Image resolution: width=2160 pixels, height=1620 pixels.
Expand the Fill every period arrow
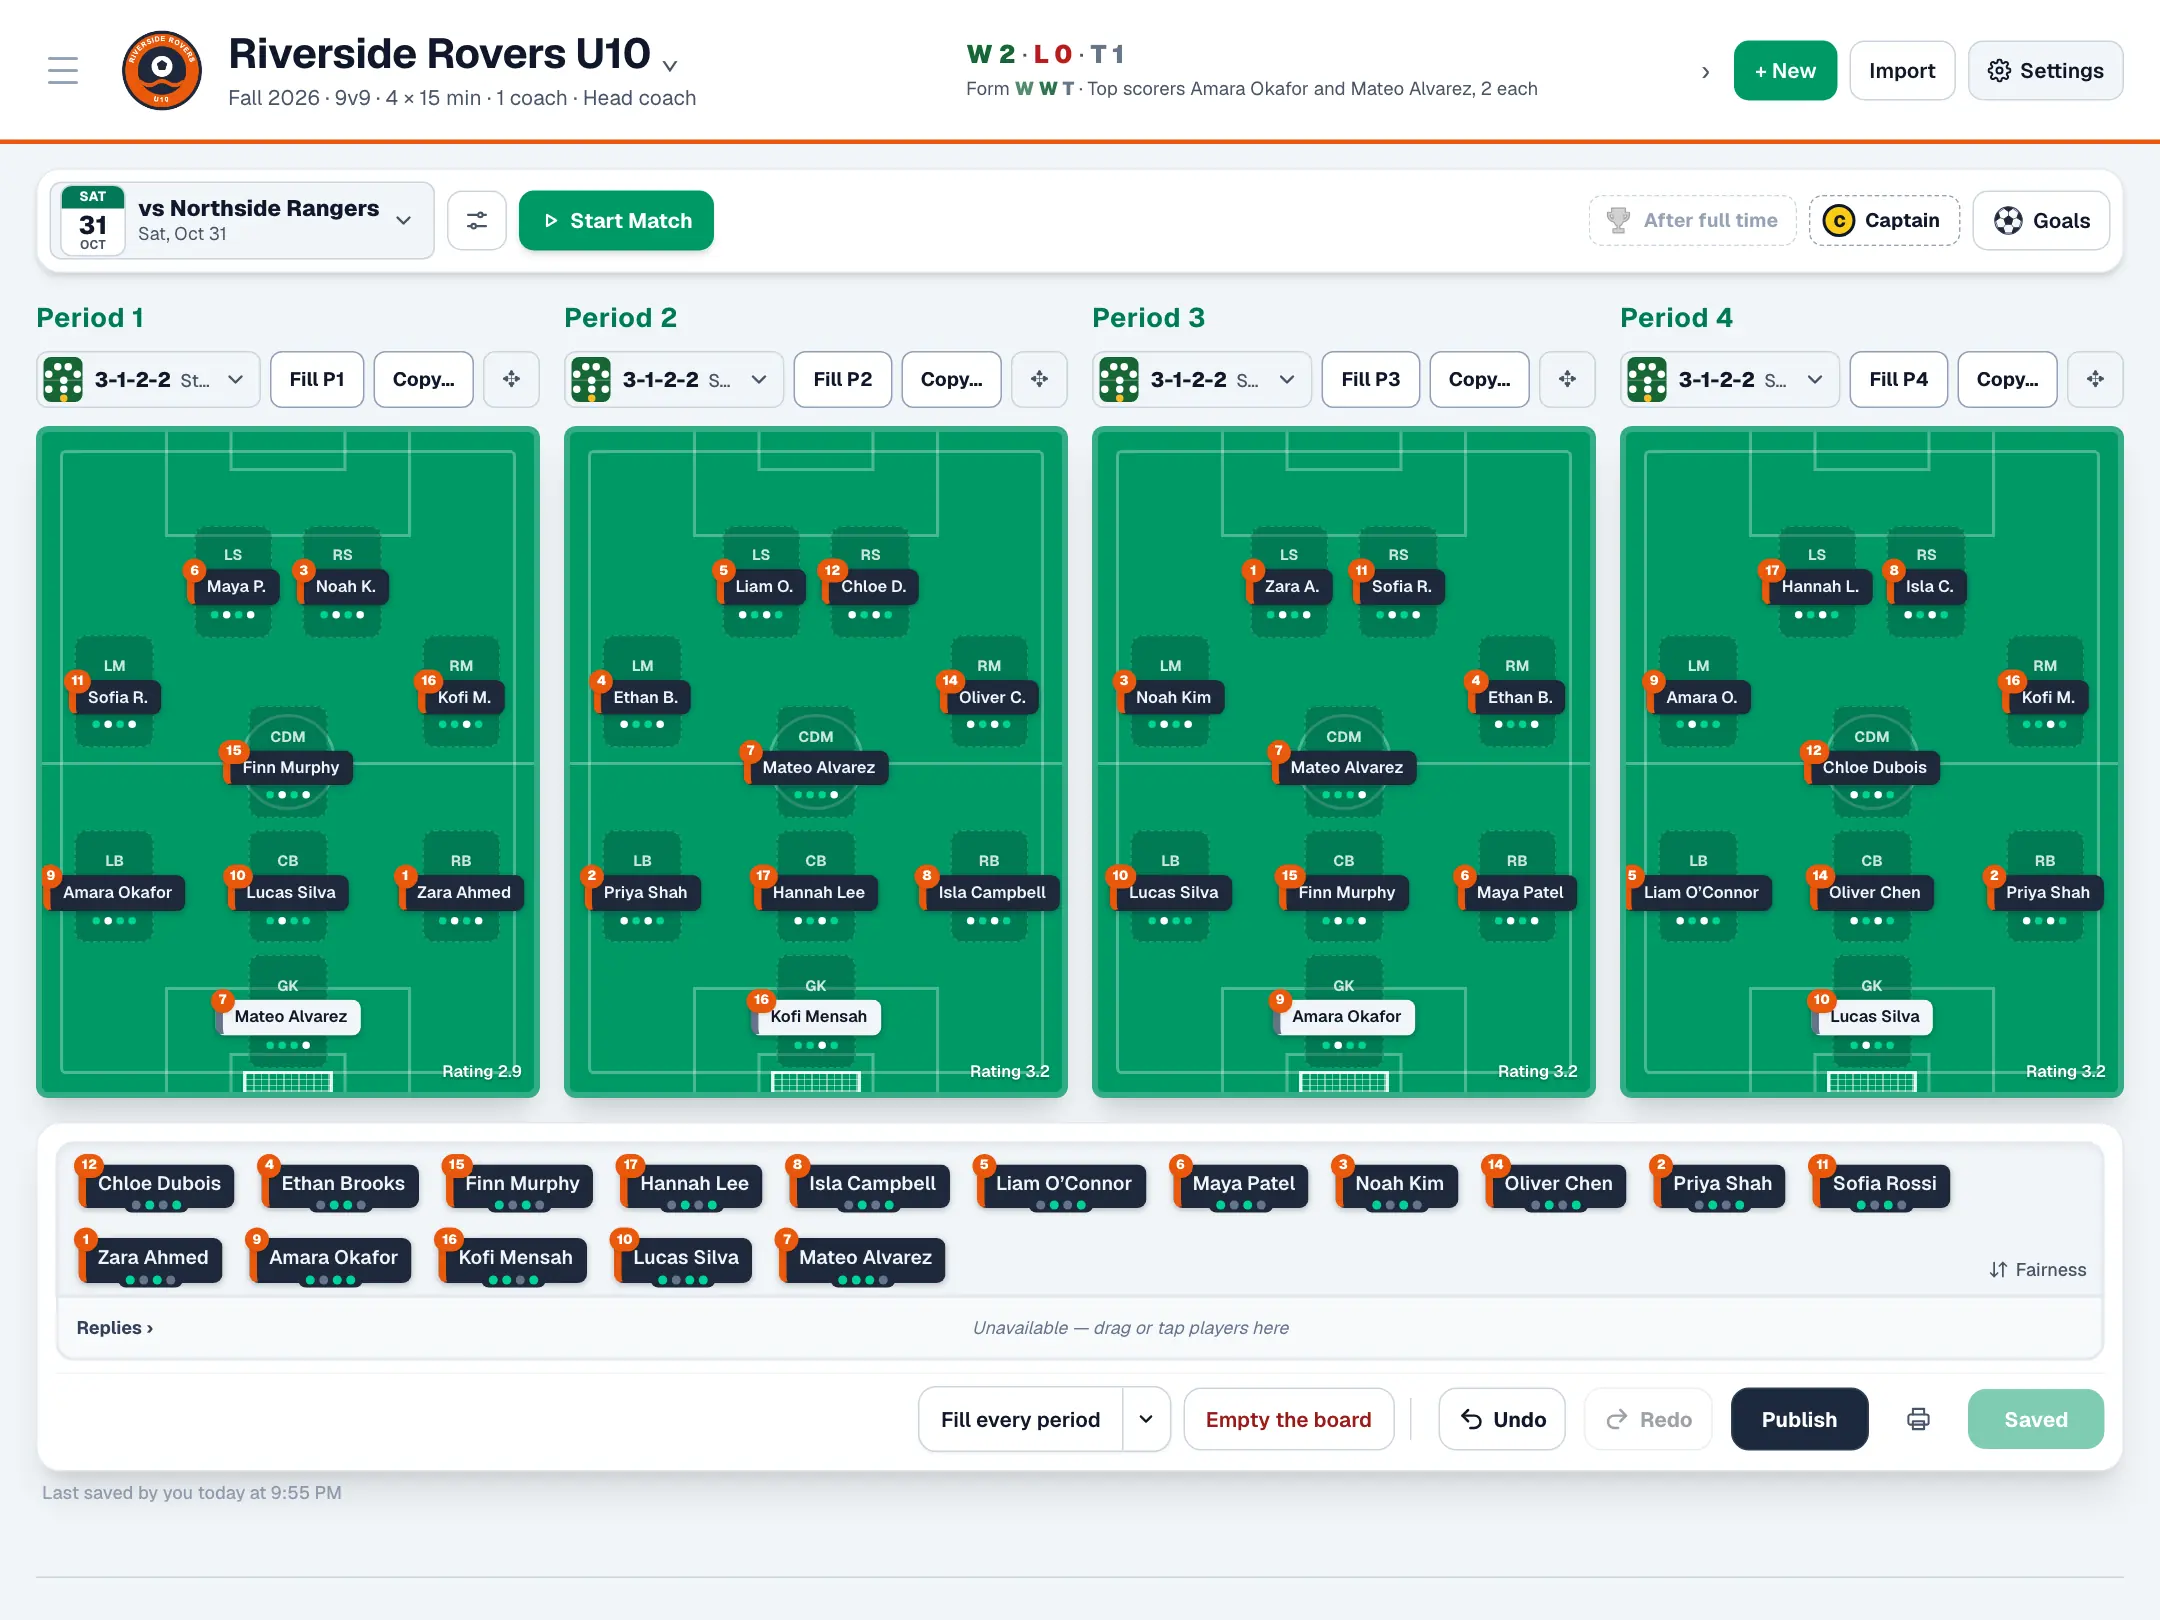pyautogui.click(x=1146, y=1419)
